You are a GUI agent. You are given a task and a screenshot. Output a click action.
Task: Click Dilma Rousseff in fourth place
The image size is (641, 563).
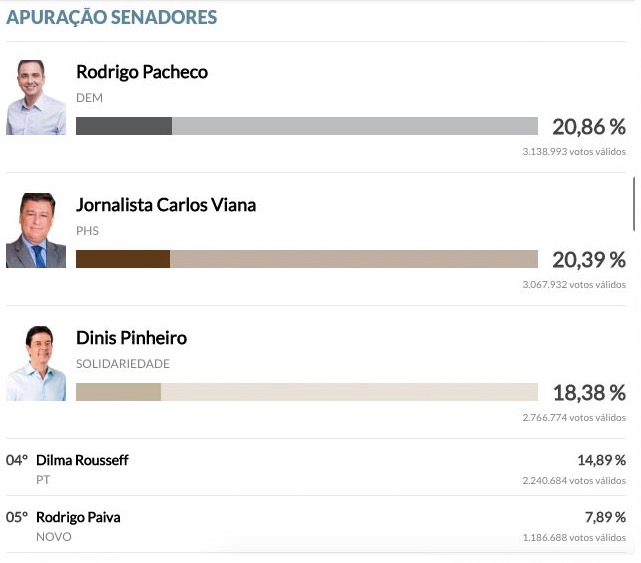click(x=82, y=461)
